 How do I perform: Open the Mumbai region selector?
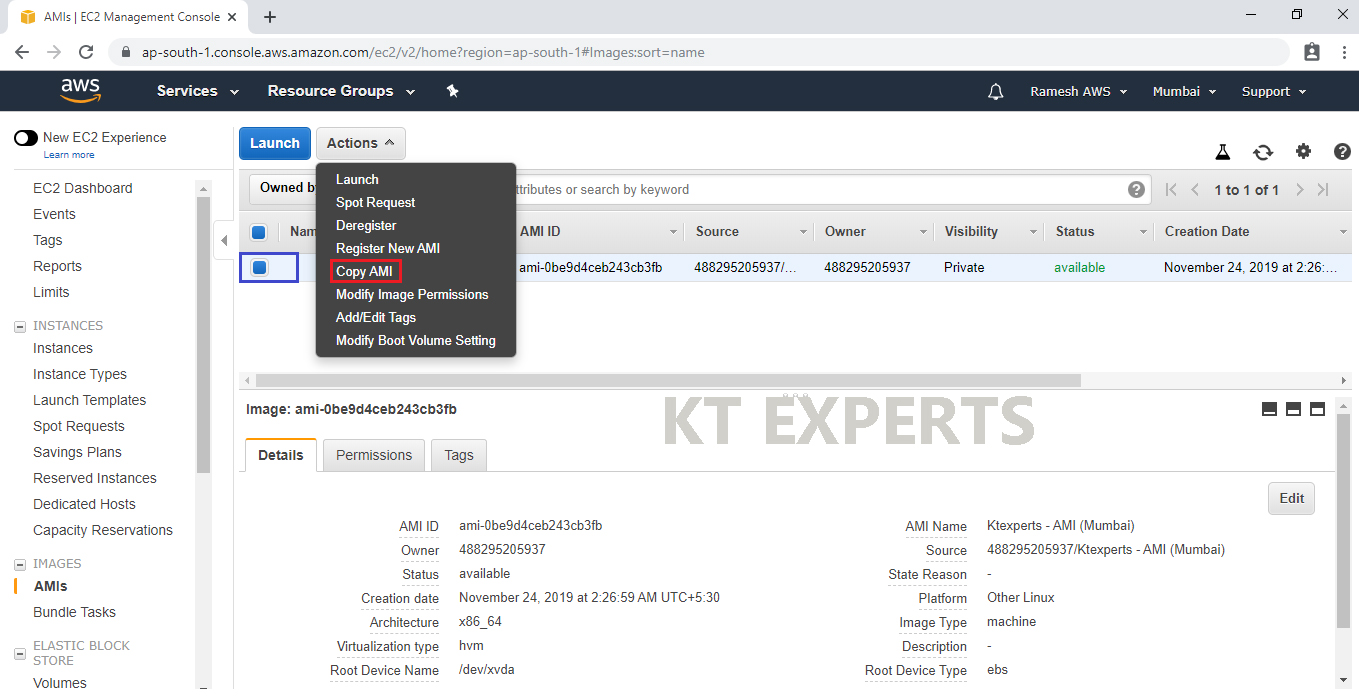coord(1185,92)
